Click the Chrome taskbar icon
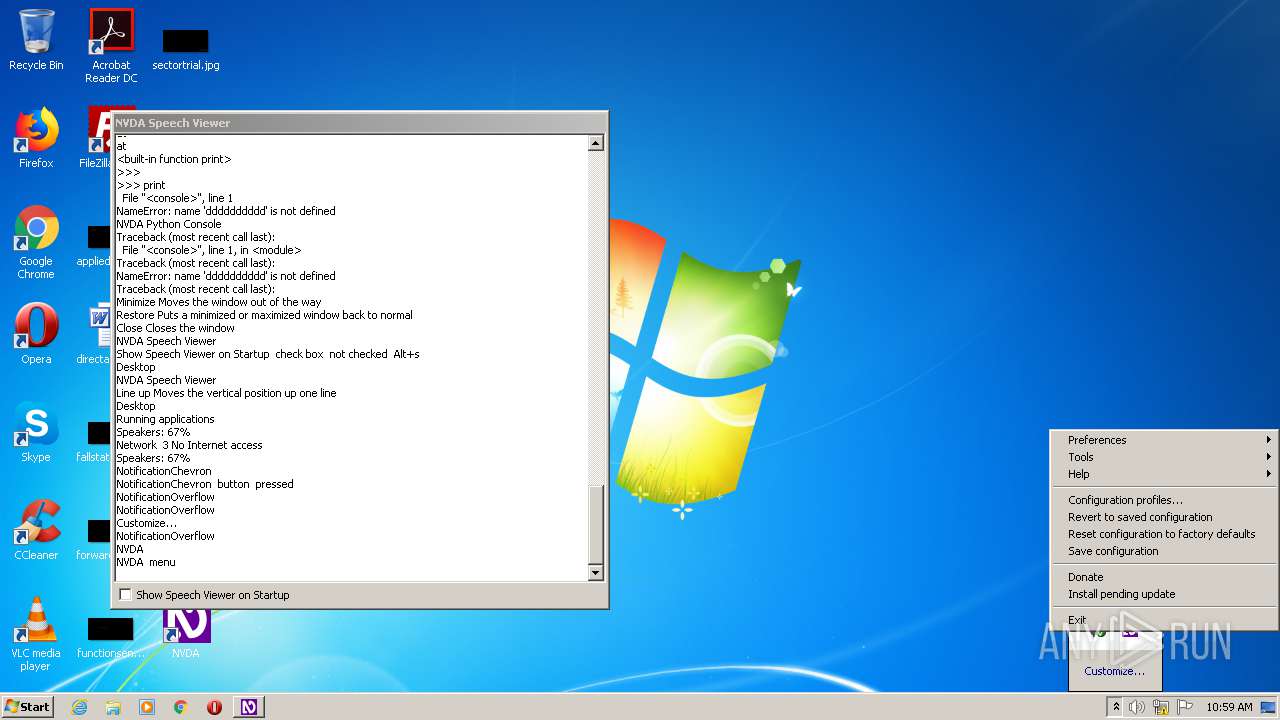The image size is (1280, 720). pos(181,707)
